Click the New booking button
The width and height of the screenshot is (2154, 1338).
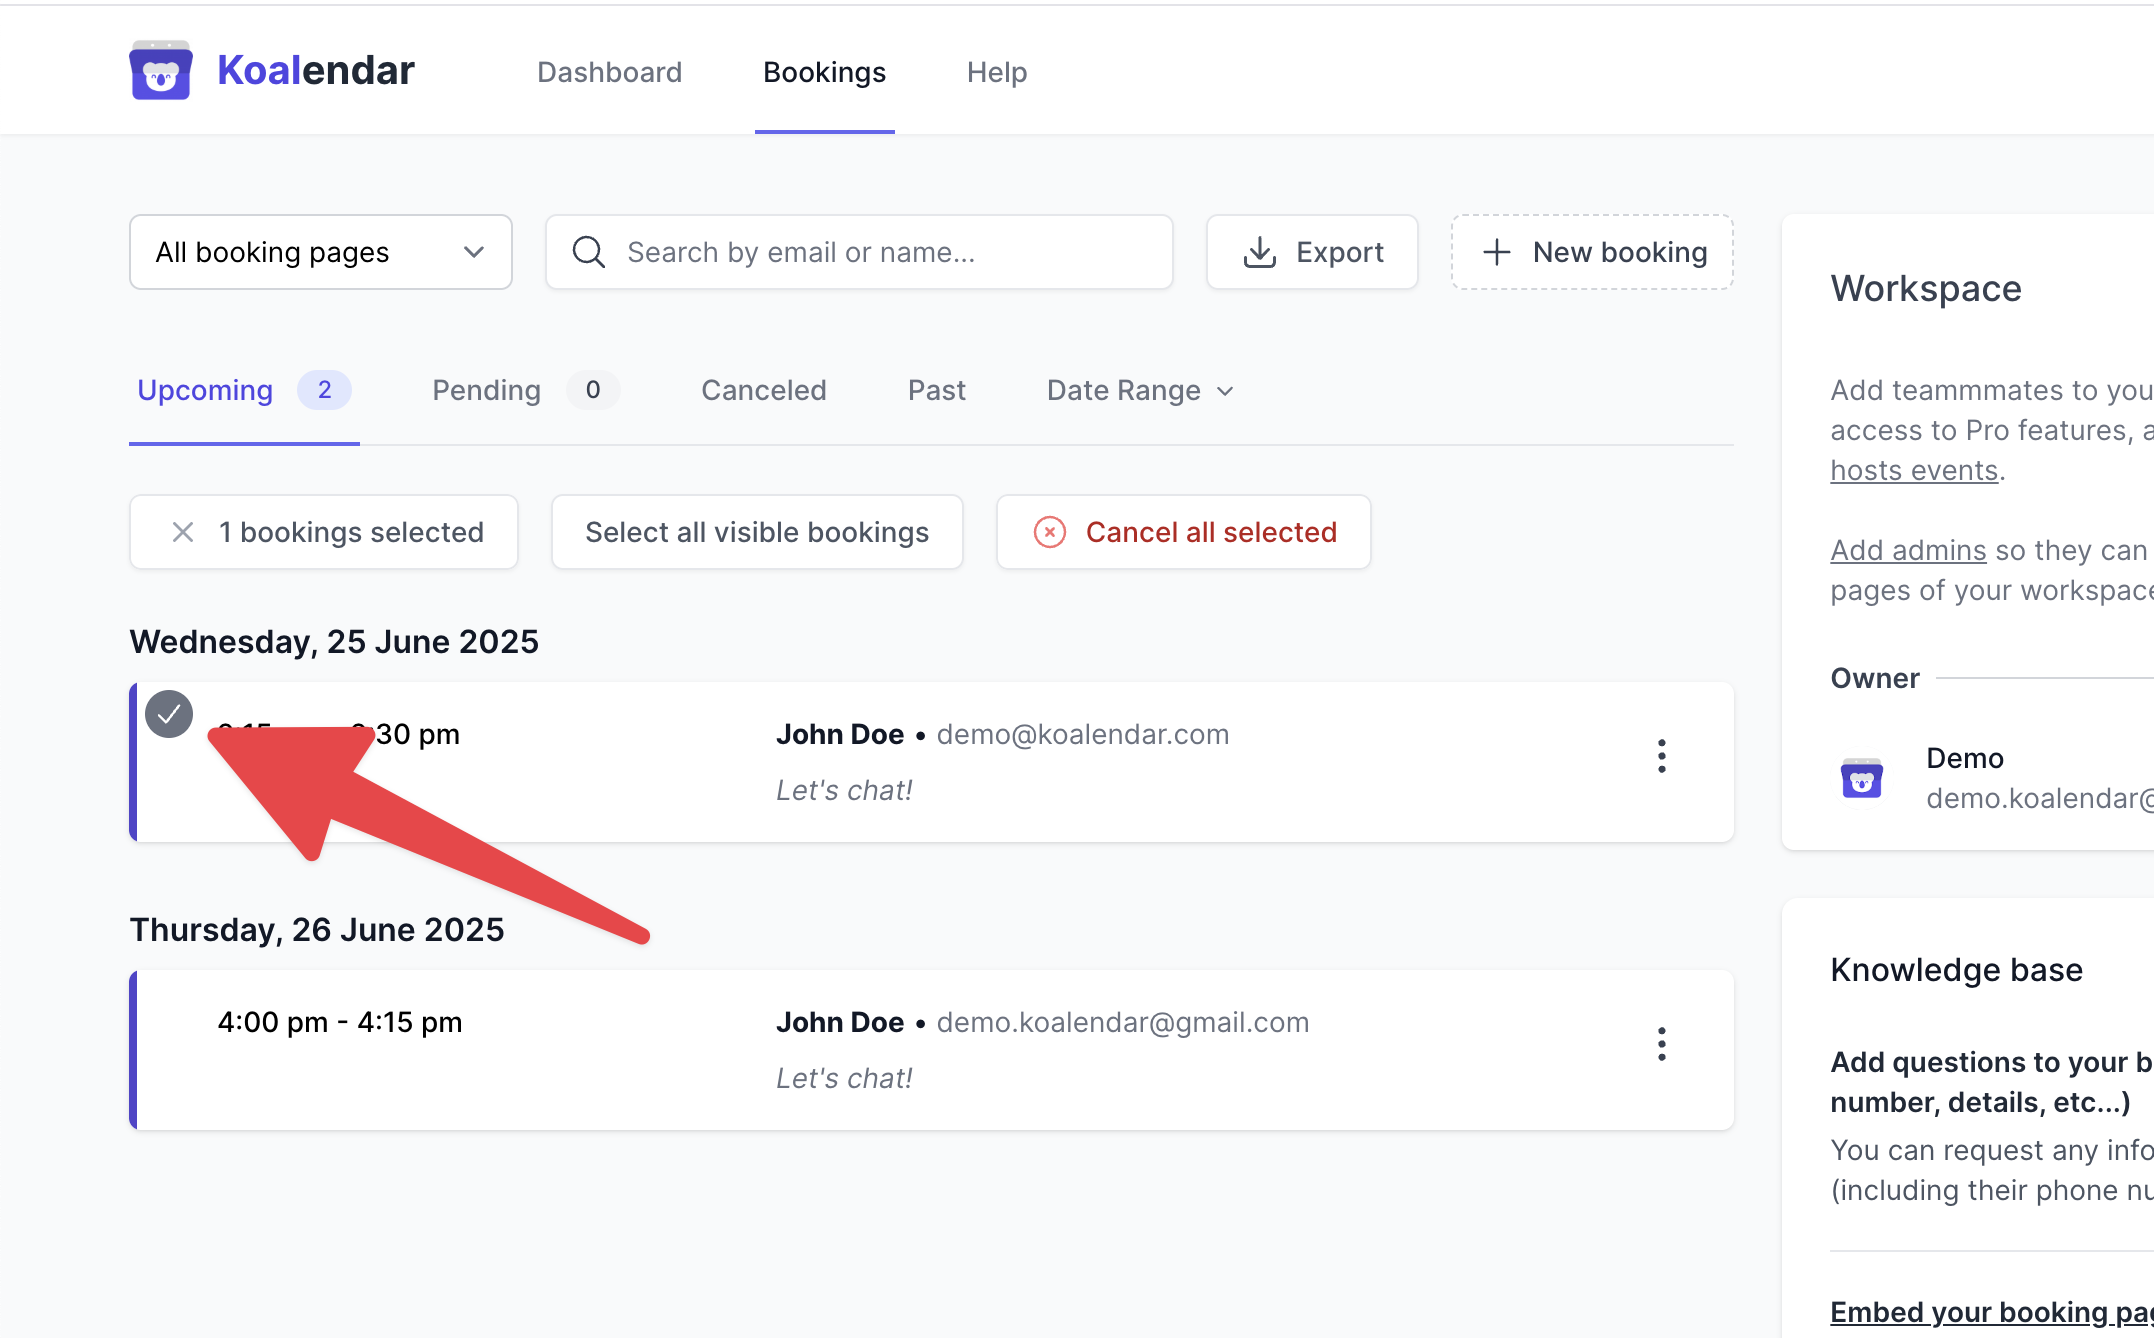click(1592, 252)
